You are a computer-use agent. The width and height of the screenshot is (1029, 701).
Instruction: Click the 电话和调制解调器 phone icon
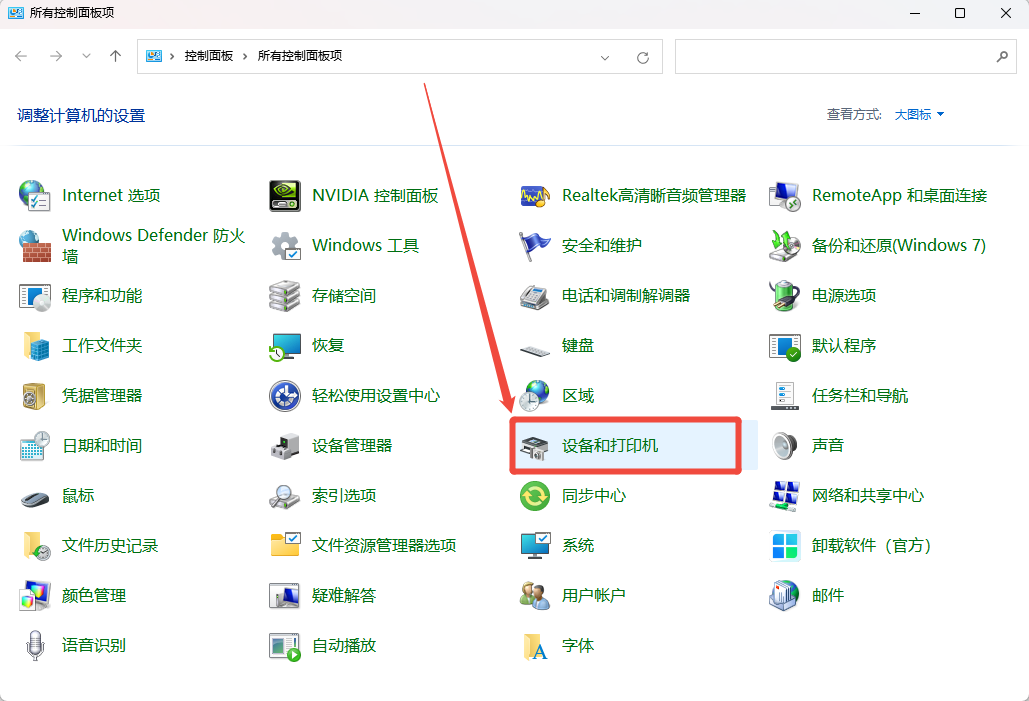(535, 296)
